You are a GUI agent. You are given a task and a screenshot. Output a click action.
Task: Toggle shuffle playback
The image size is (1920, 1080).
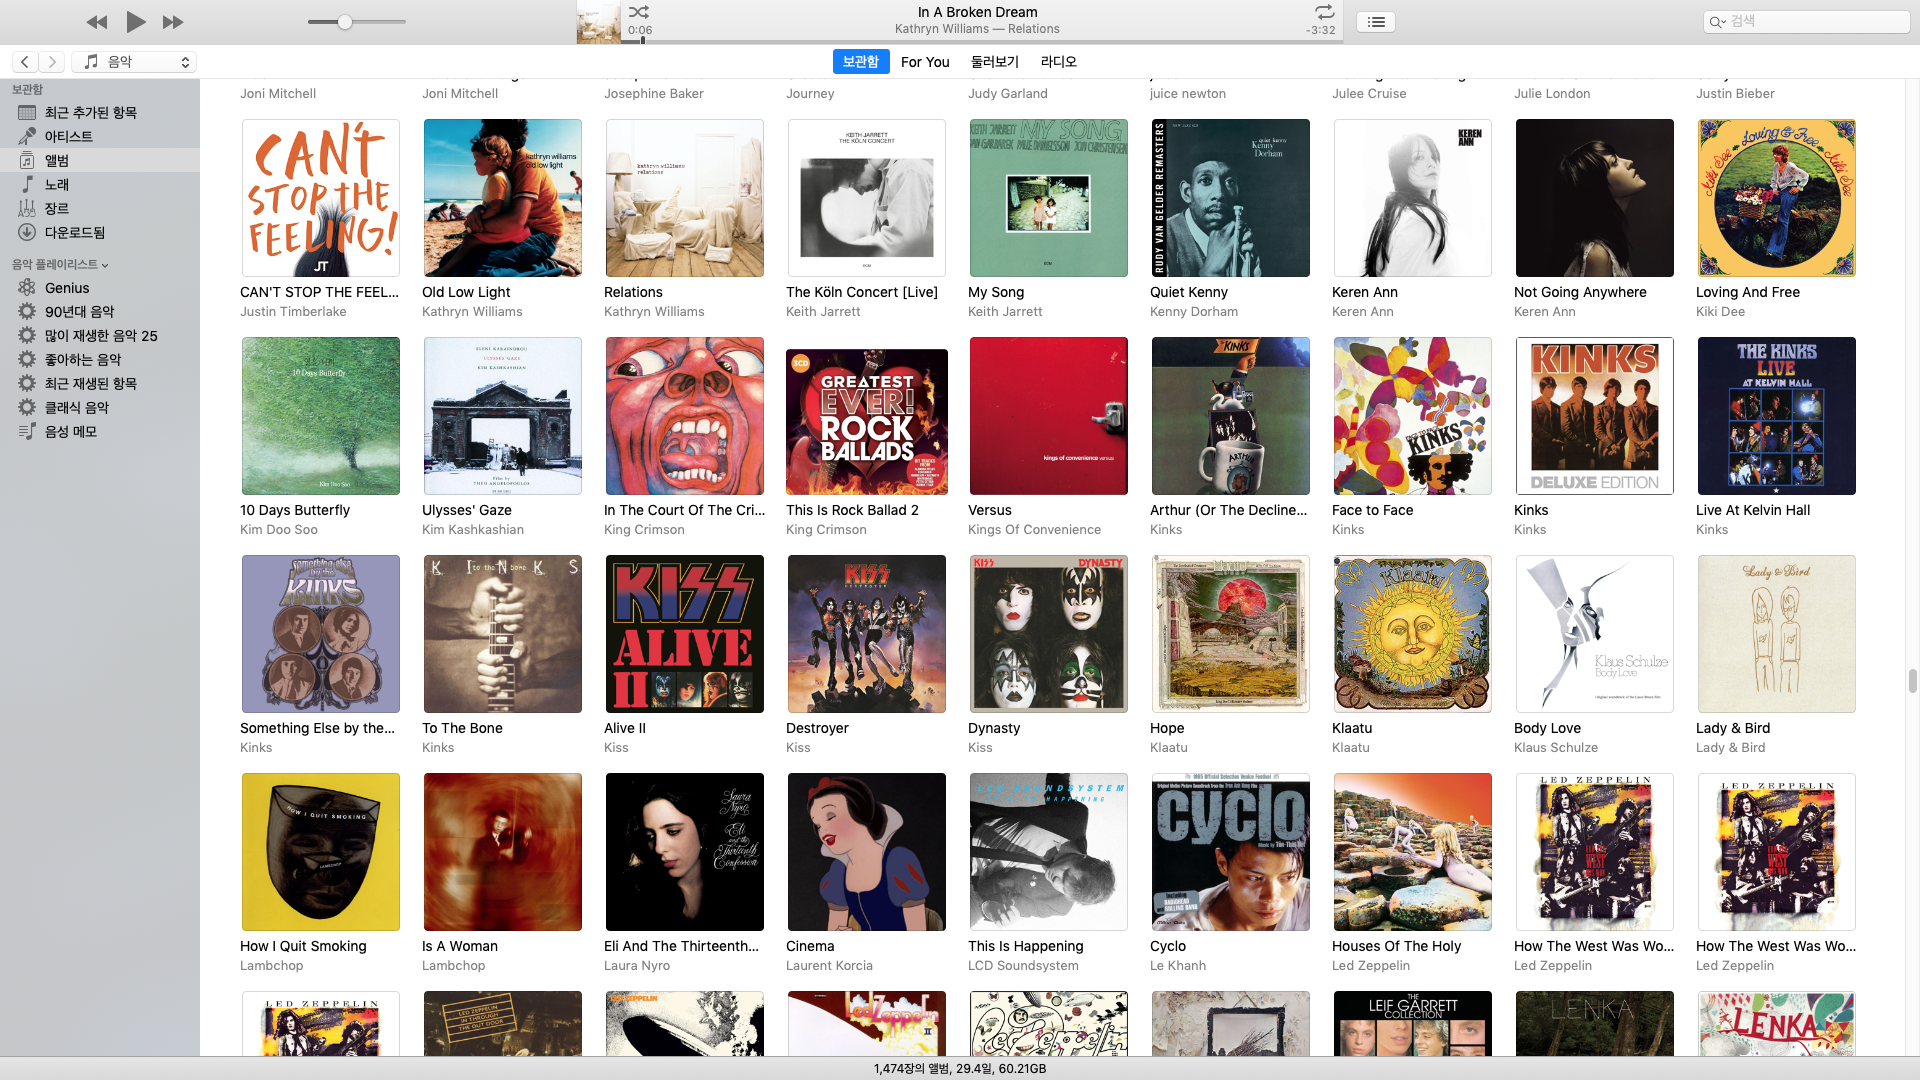(639, 12)
